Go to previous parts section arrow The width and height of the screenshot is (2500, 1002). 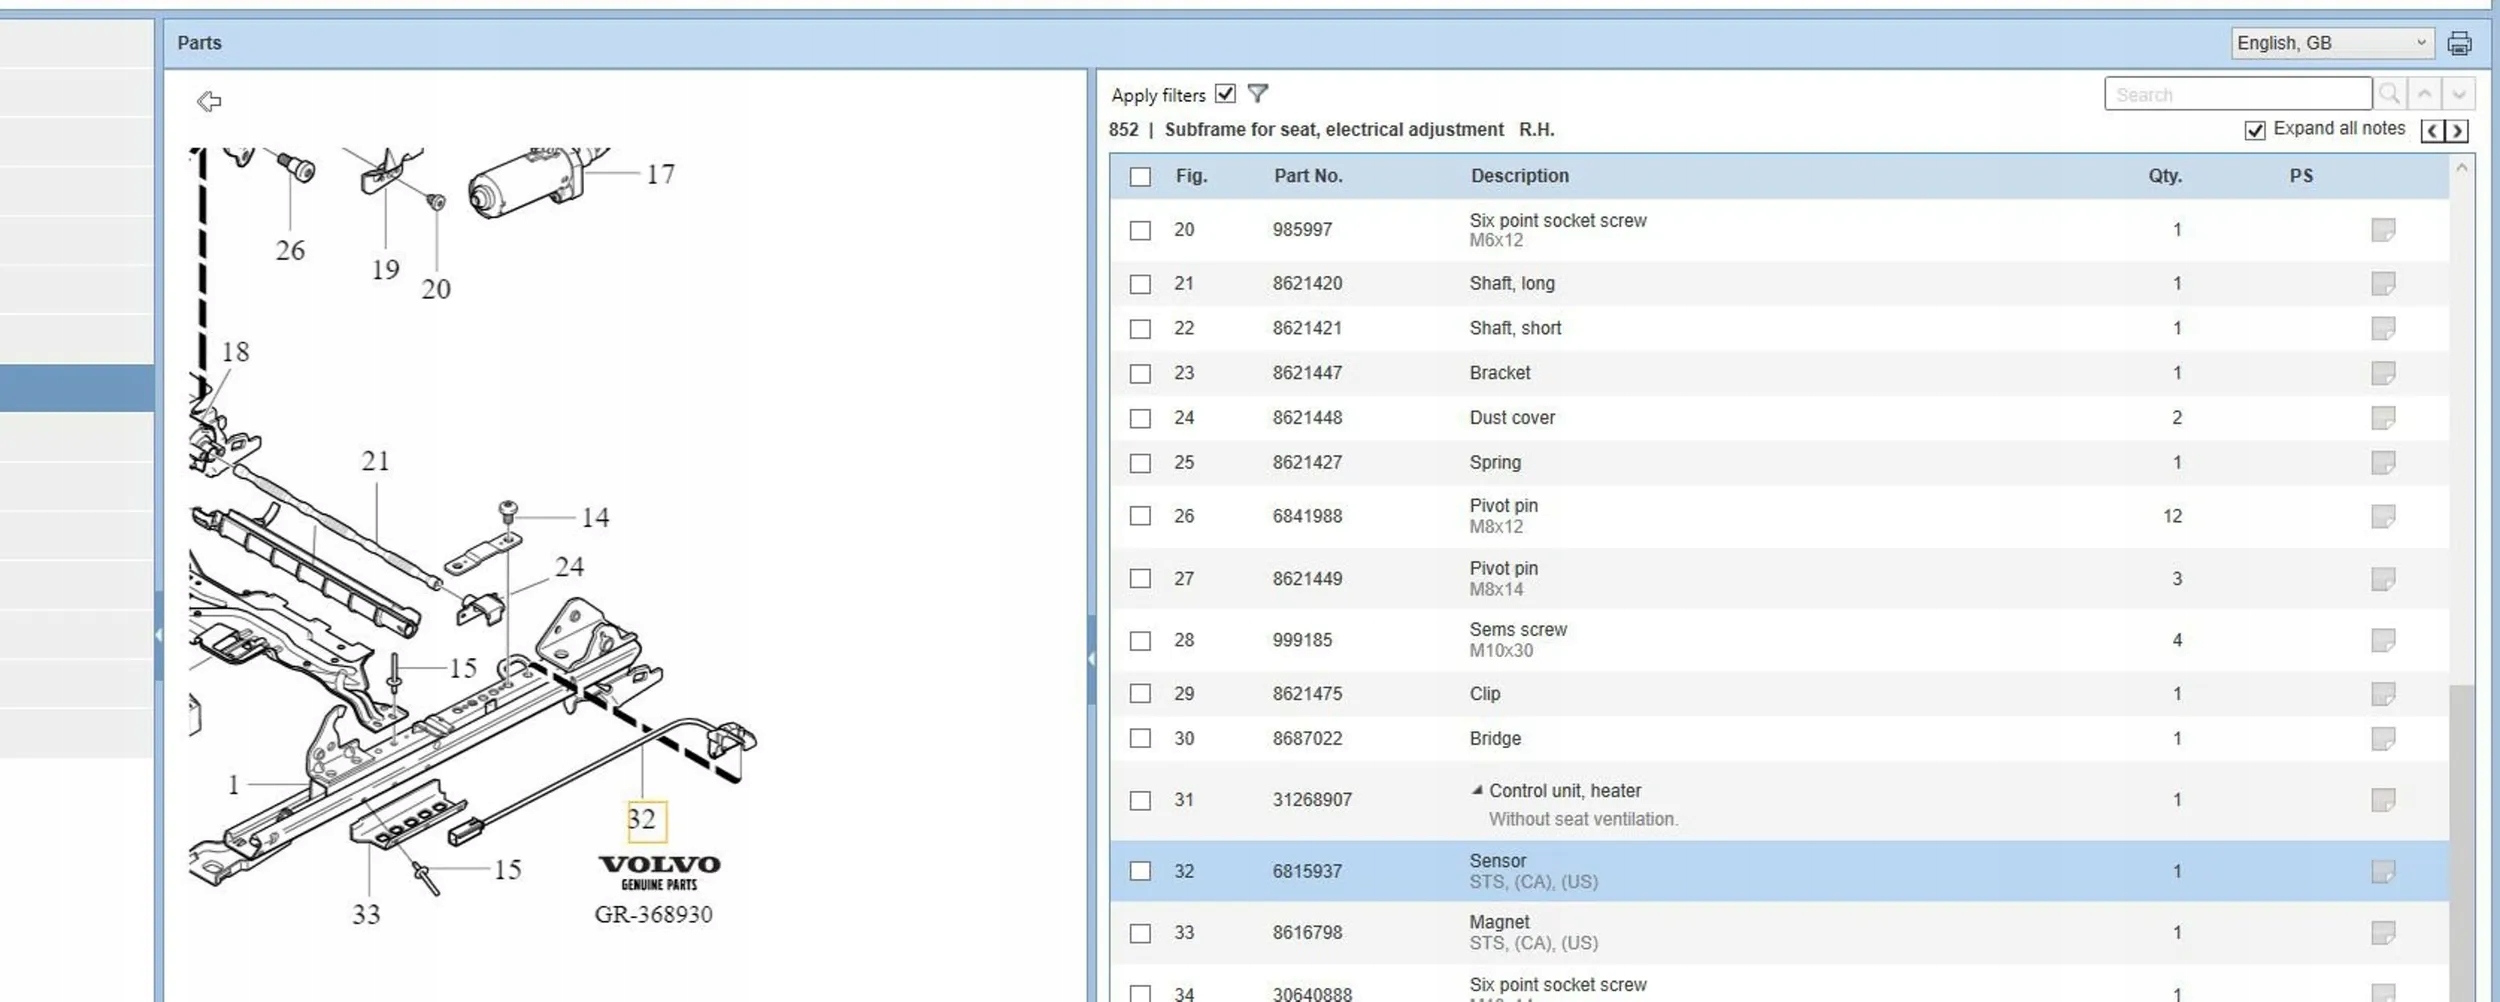(2433, 131)
